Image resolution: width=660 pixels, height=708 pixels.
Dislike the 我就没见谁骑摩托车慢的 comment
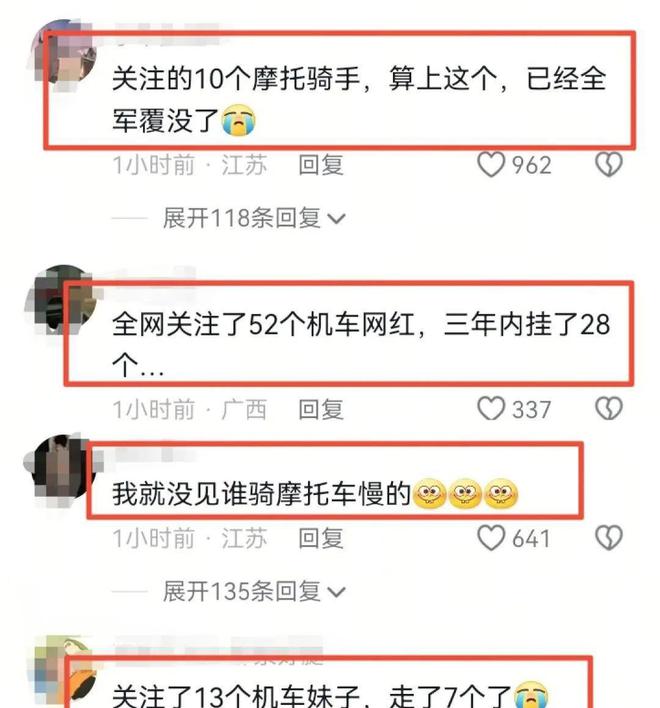(609, 538)
